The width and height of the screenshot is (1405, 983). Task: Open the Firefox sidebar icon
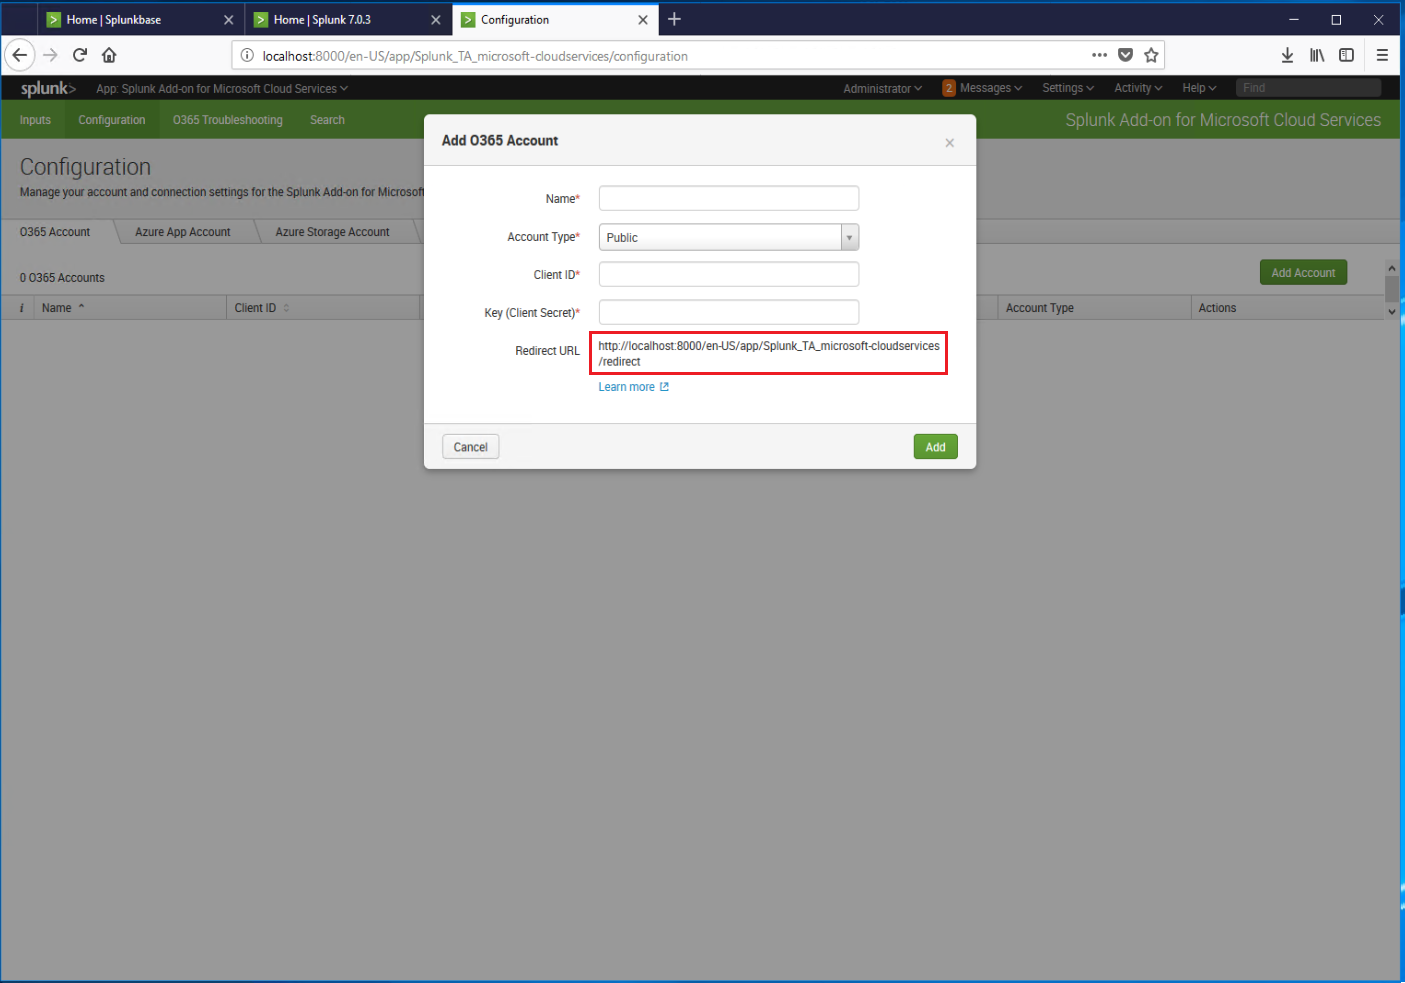tap(1347, 55)
